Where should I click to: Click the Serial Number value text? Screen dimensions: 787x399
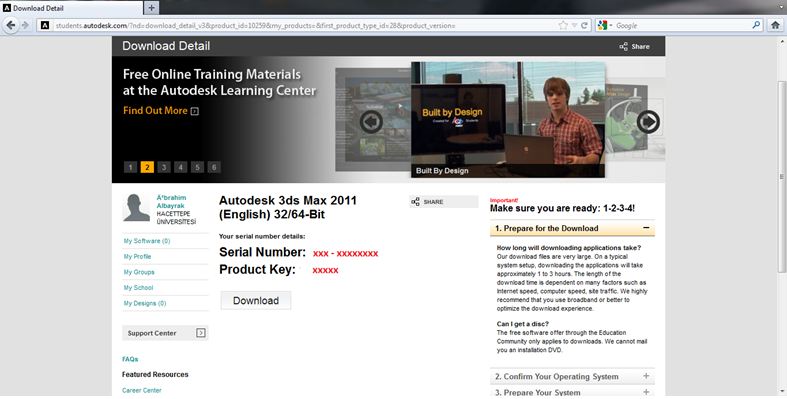click(345, 253)
